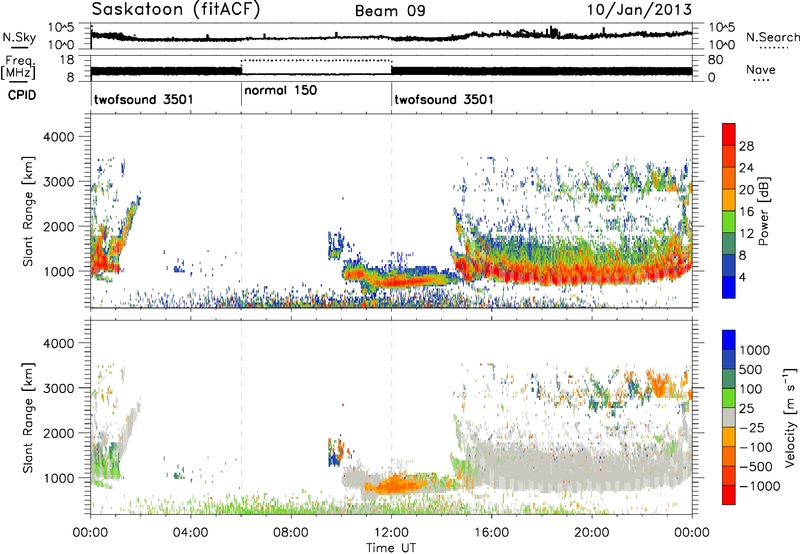The height and width of the screenshot is (554, 800).
Task: Click the 25 value on the velocity colorbar
Action: pyautogui.click(x=746, y=408)
